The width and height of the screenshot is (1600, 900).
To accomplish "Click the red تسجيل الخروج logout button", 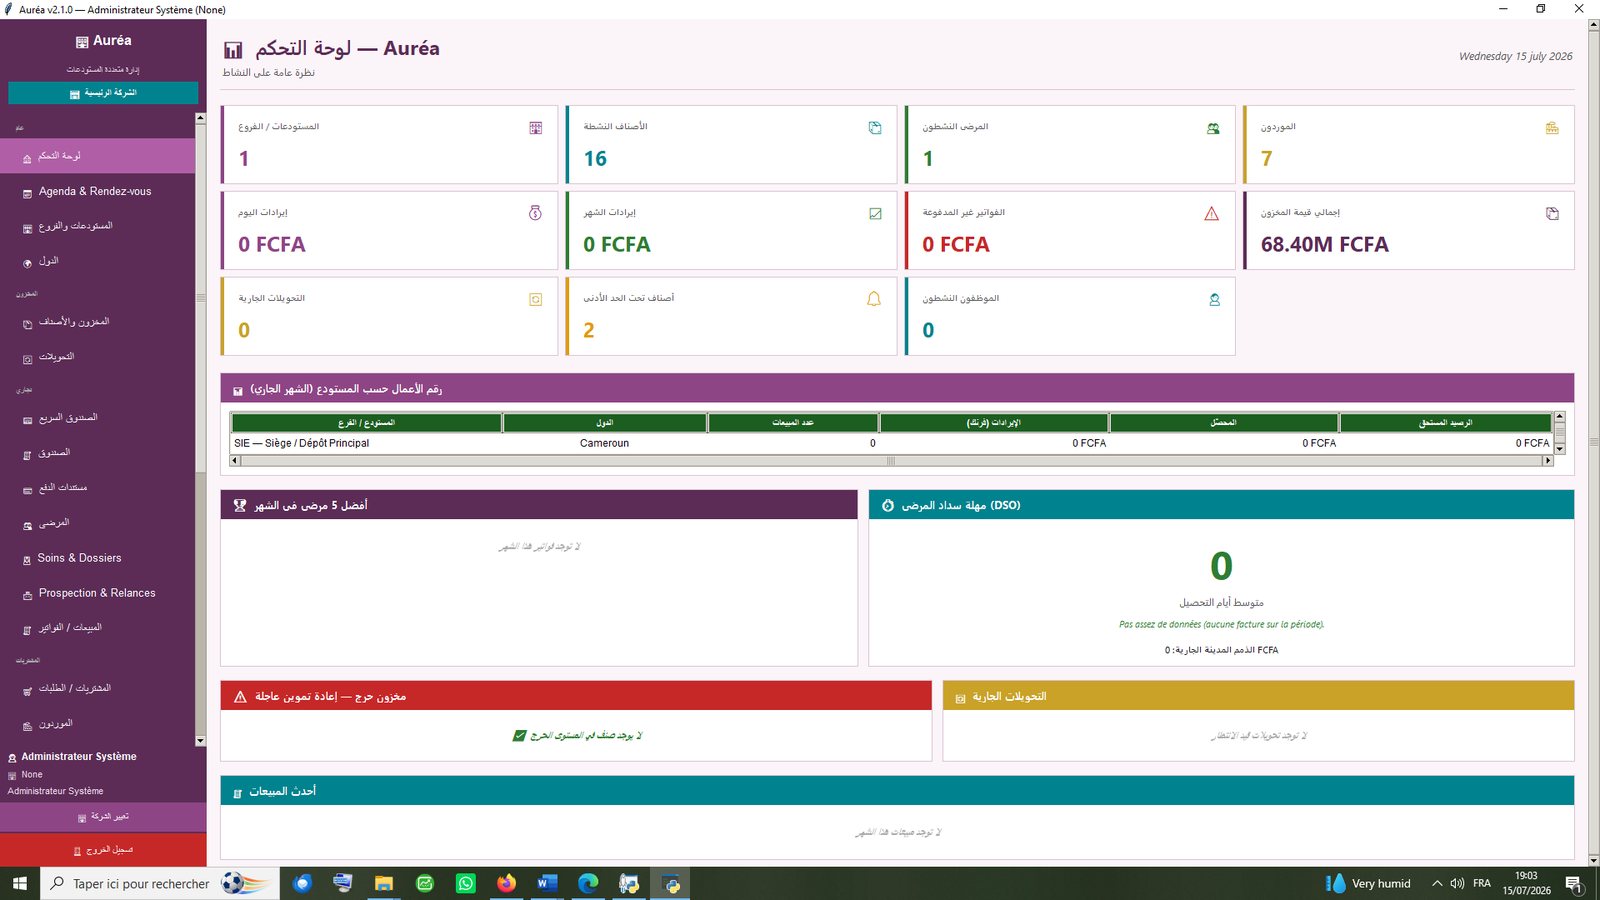I will coord(103,850).
